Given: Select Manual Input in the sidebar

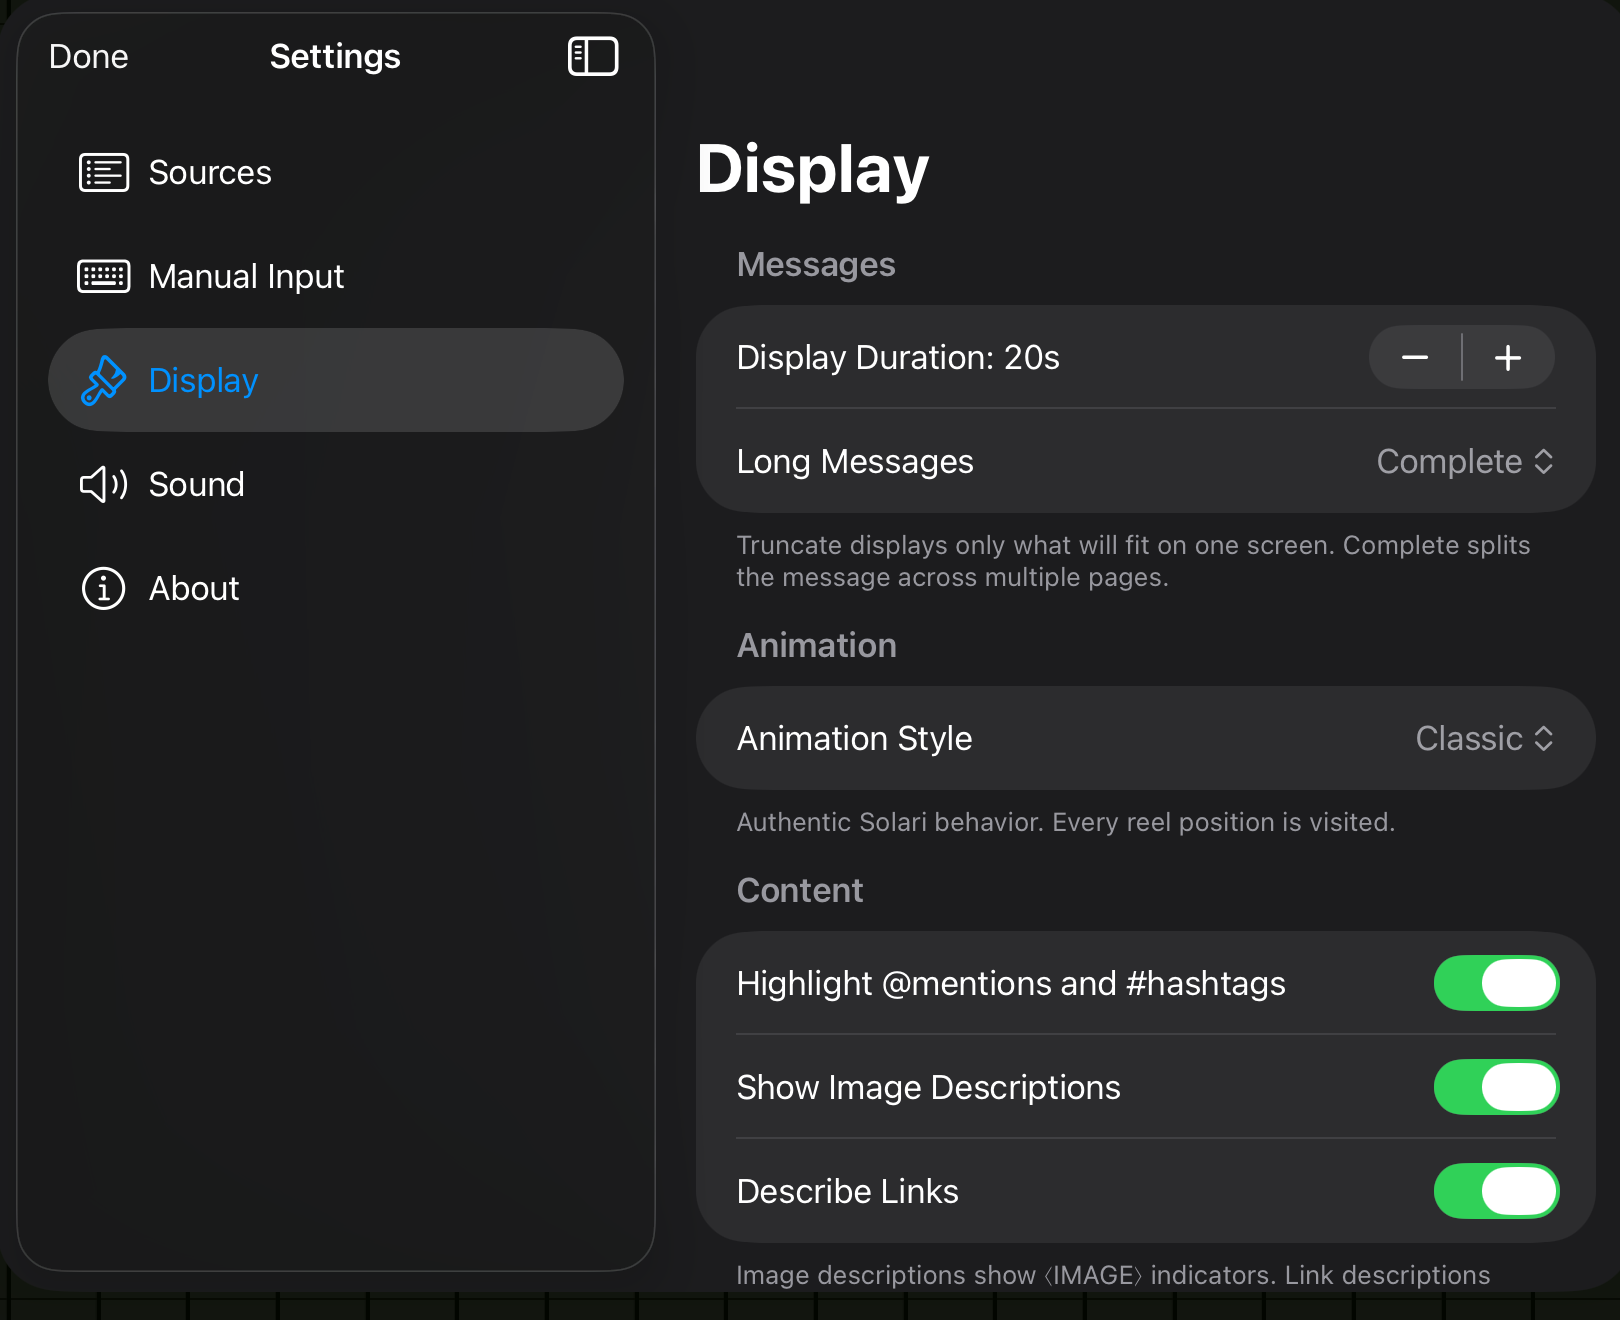Looking at the screenshot, I should coord(246,276).
